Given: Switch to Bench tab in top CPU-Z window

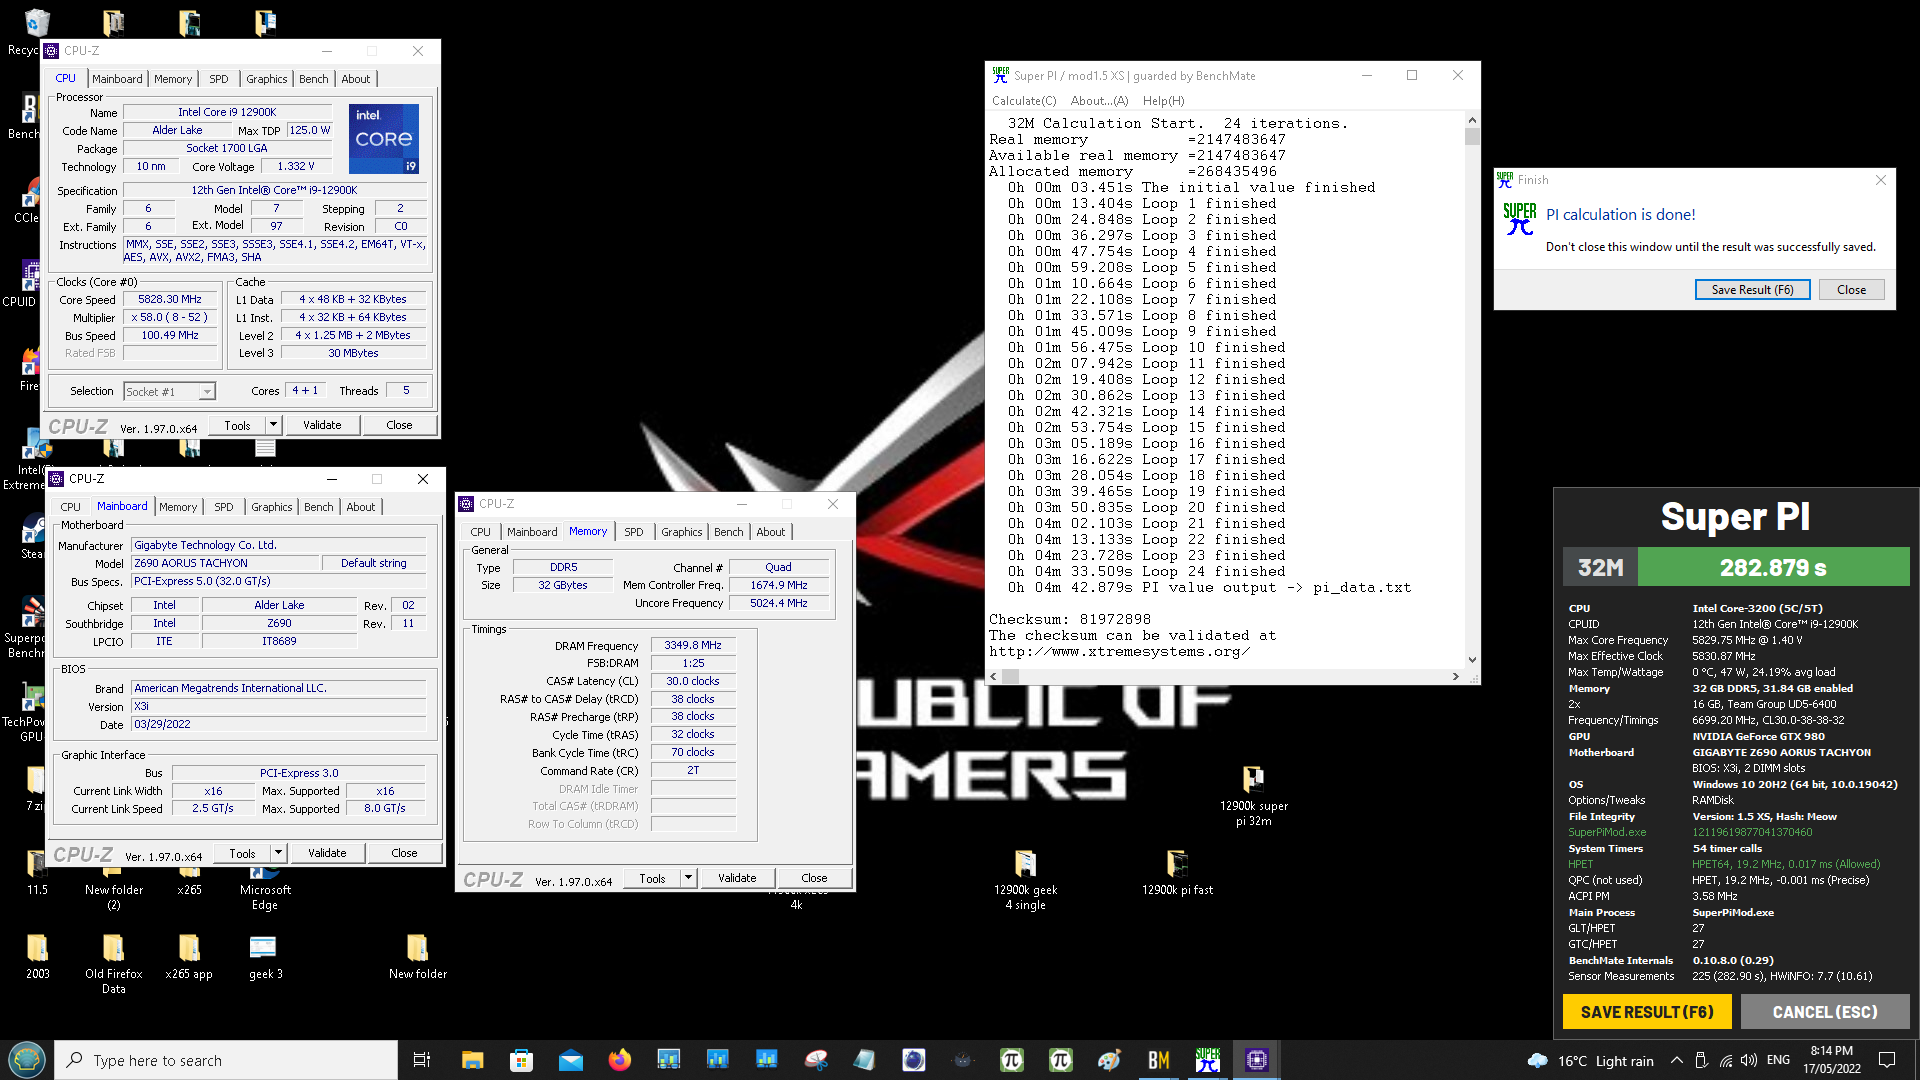Looking at the screenshot, I should 313,79.
